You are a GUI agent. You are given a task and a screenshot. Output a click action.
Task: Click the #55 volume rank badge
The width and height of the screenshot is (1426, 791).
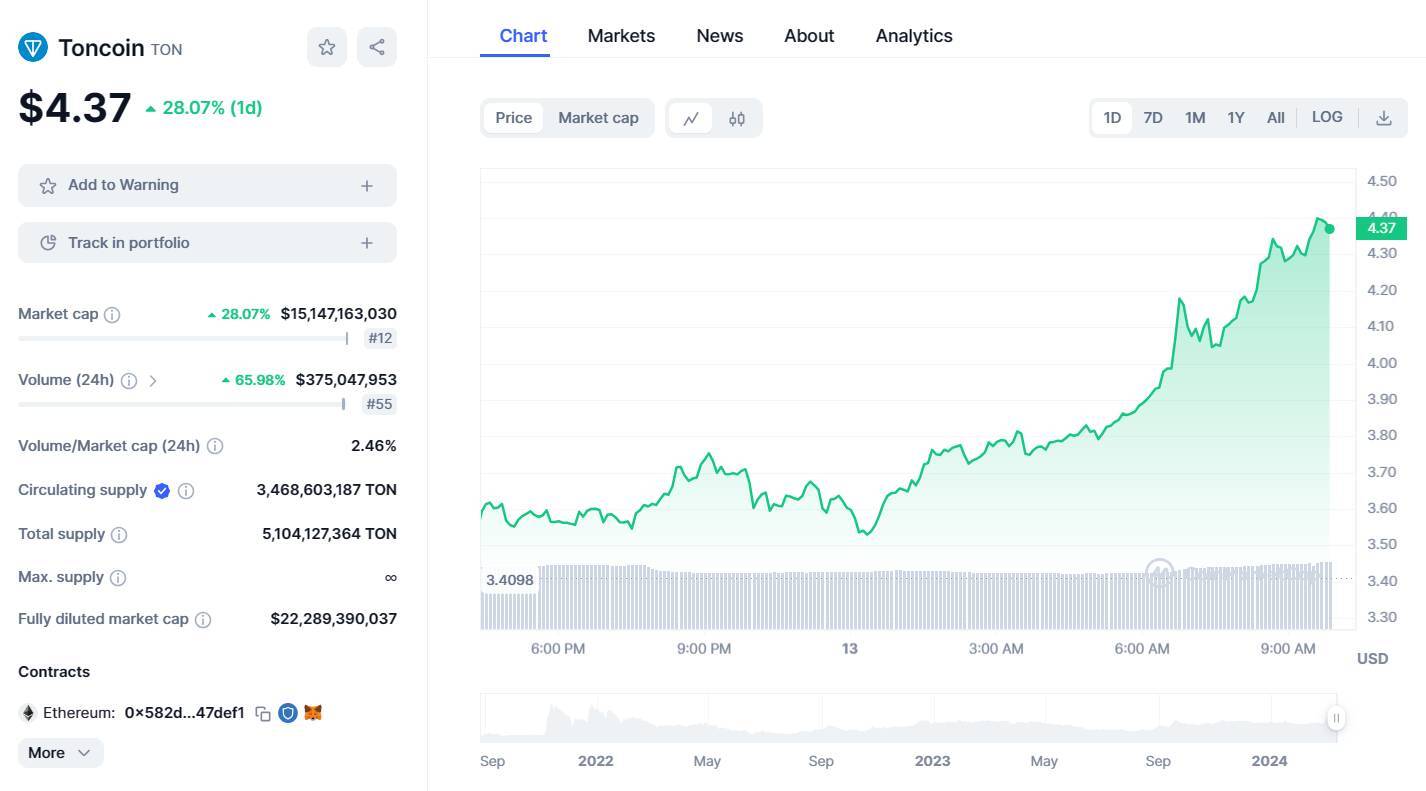coord(380,404)
